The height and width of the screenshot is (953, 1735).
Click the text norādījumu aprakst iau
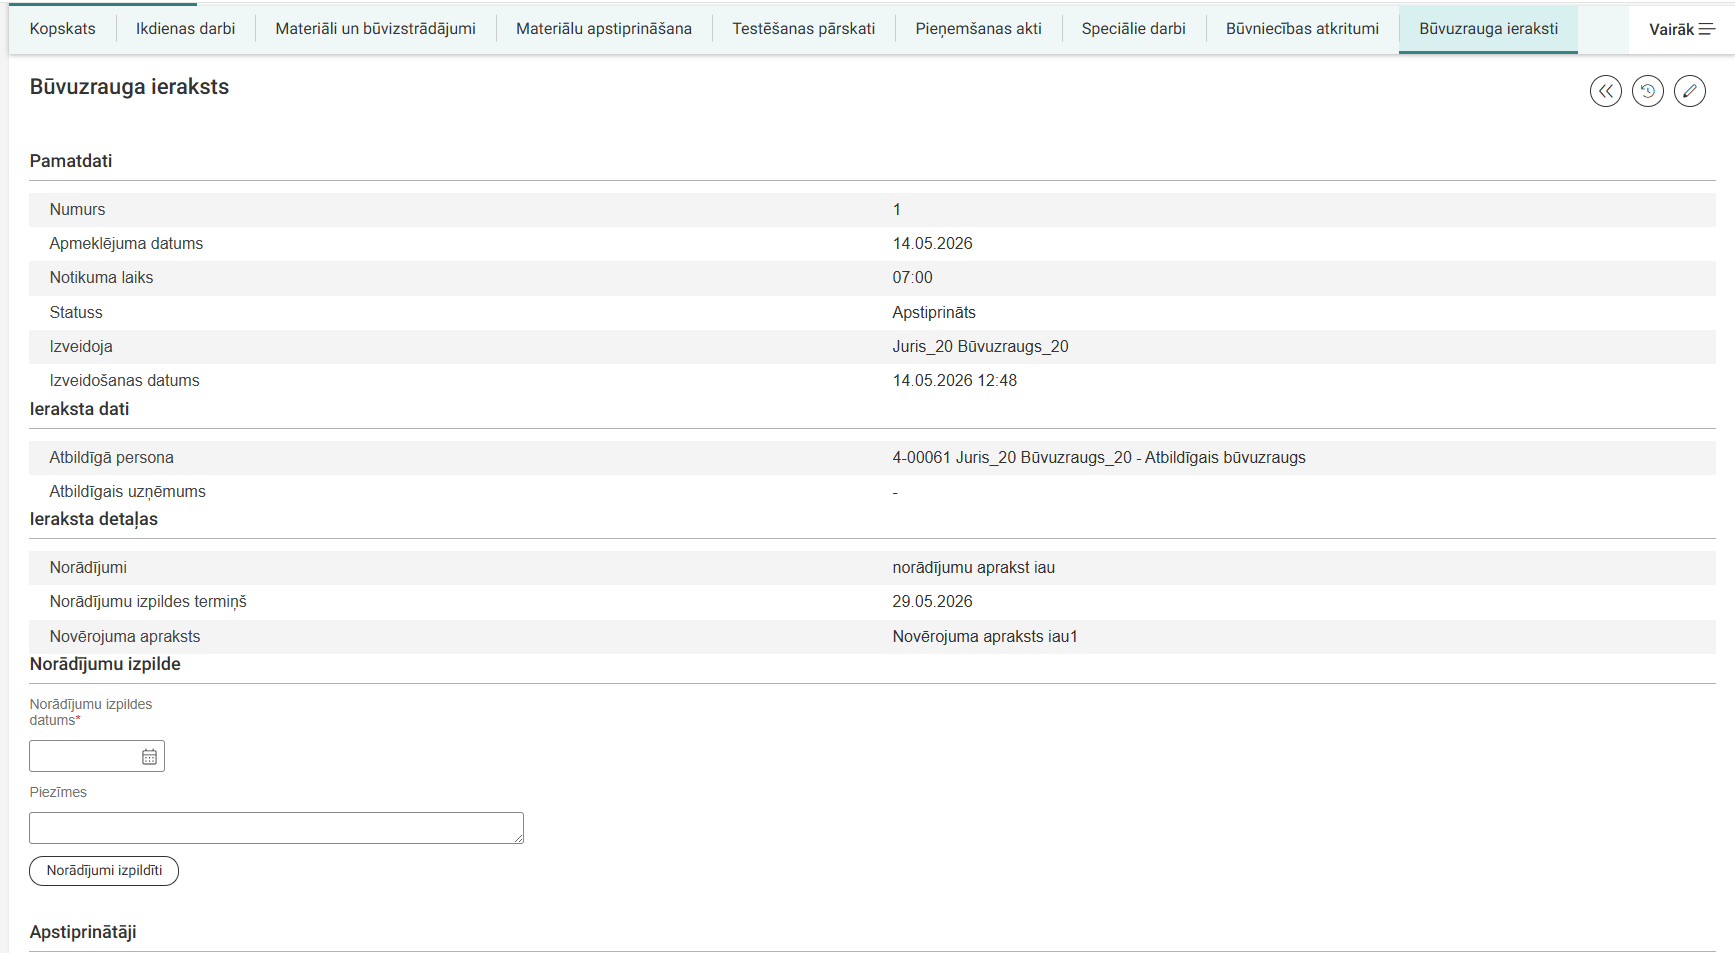(x=973, y=568)
